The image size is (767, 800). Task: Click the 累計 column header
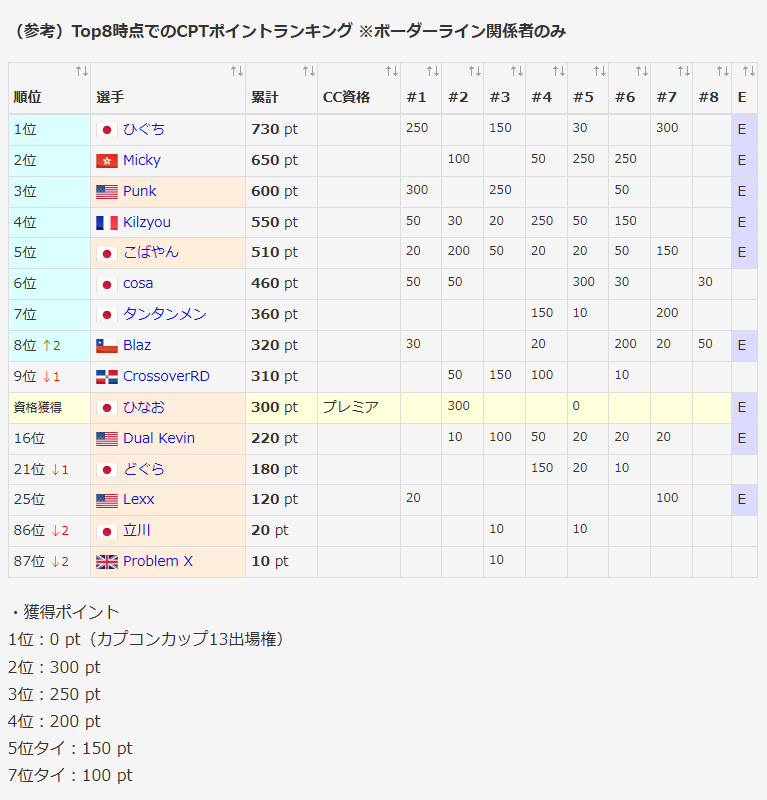(281, 89)
